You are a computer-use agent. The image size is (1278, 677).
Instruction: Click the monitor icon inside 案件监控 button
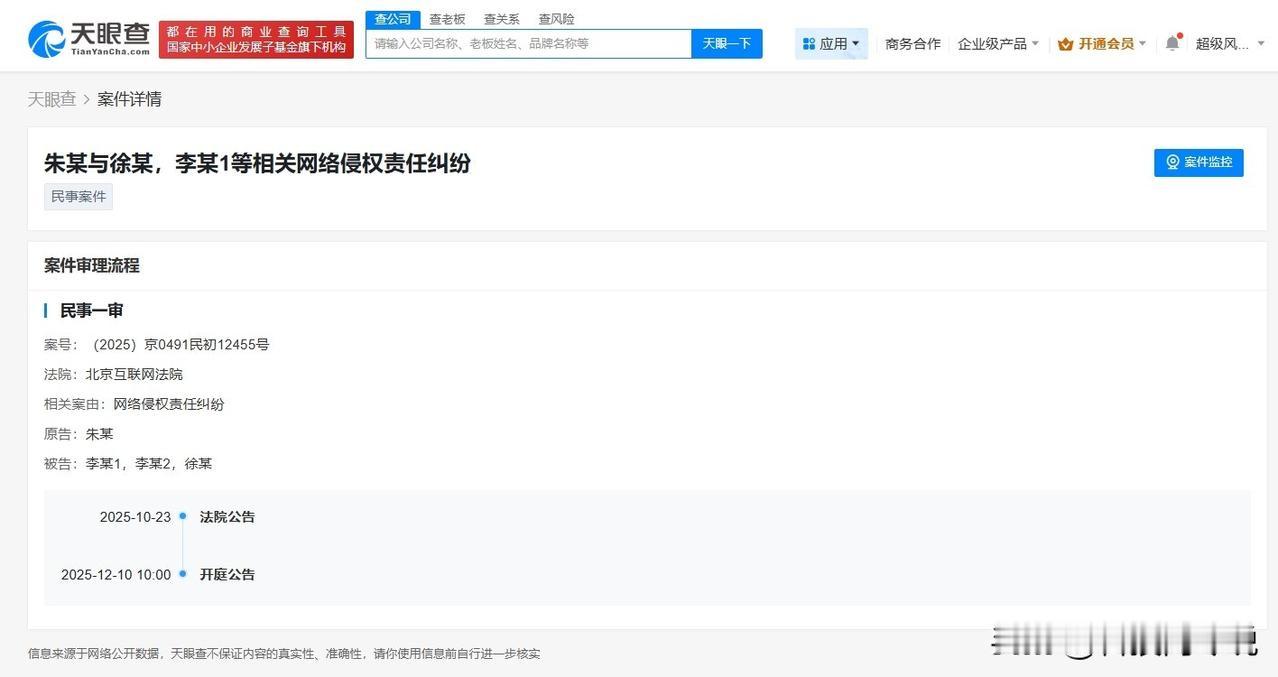pos(1172,162)
